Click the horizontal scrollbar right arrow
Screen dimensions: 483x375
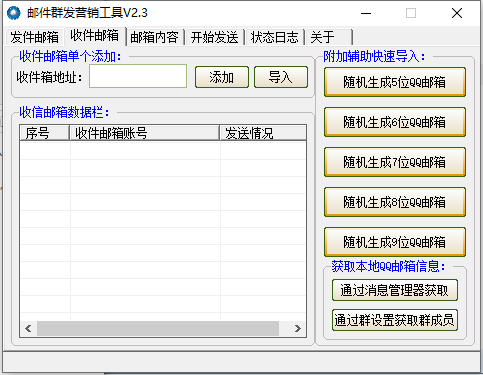298,329
